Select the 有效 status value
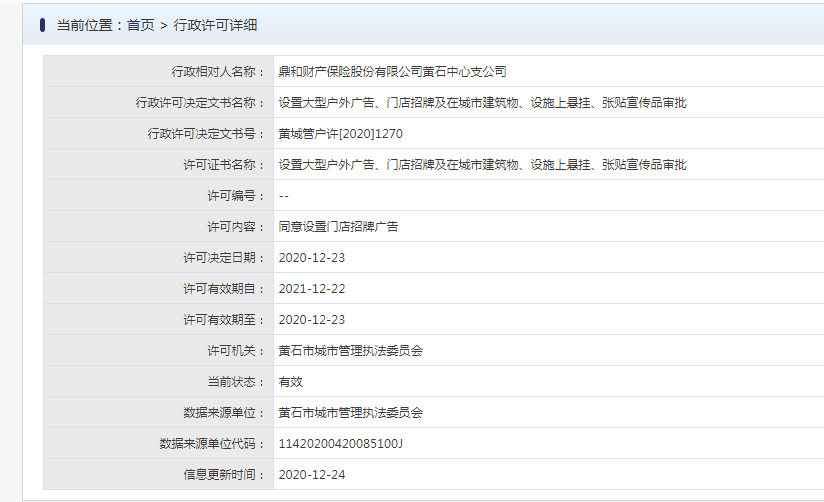 coord(291,382)
